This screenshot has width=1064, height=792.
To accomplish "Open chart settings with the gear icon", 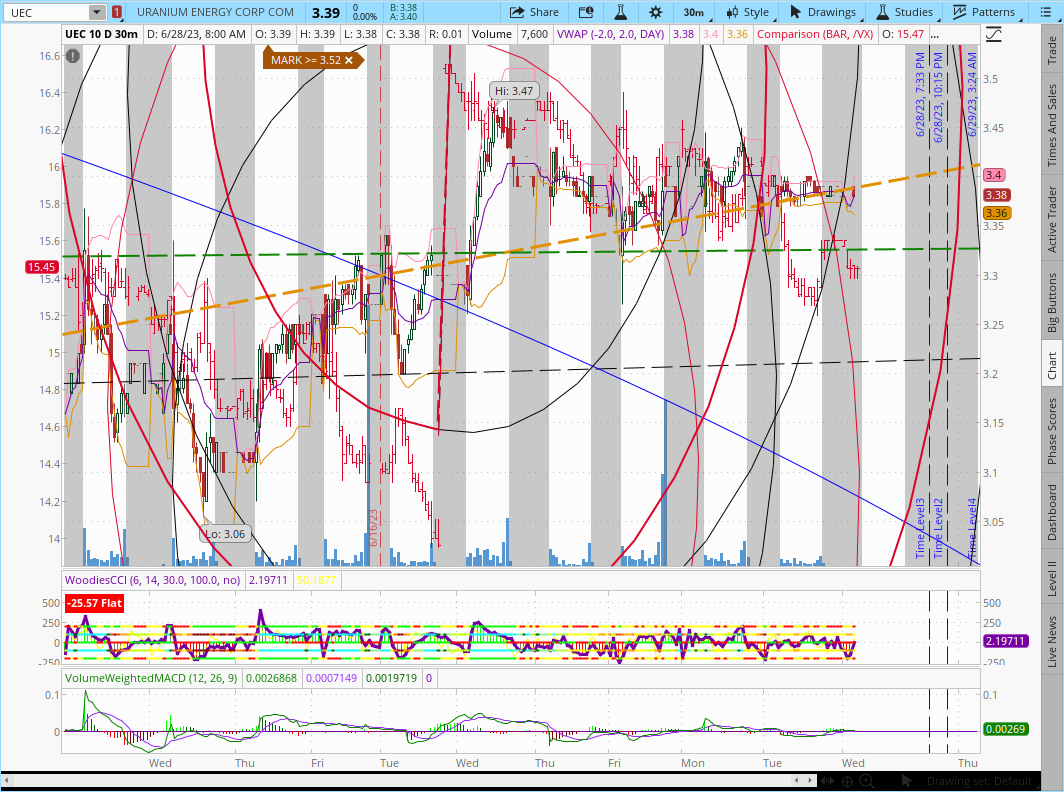I will point(655,12).
